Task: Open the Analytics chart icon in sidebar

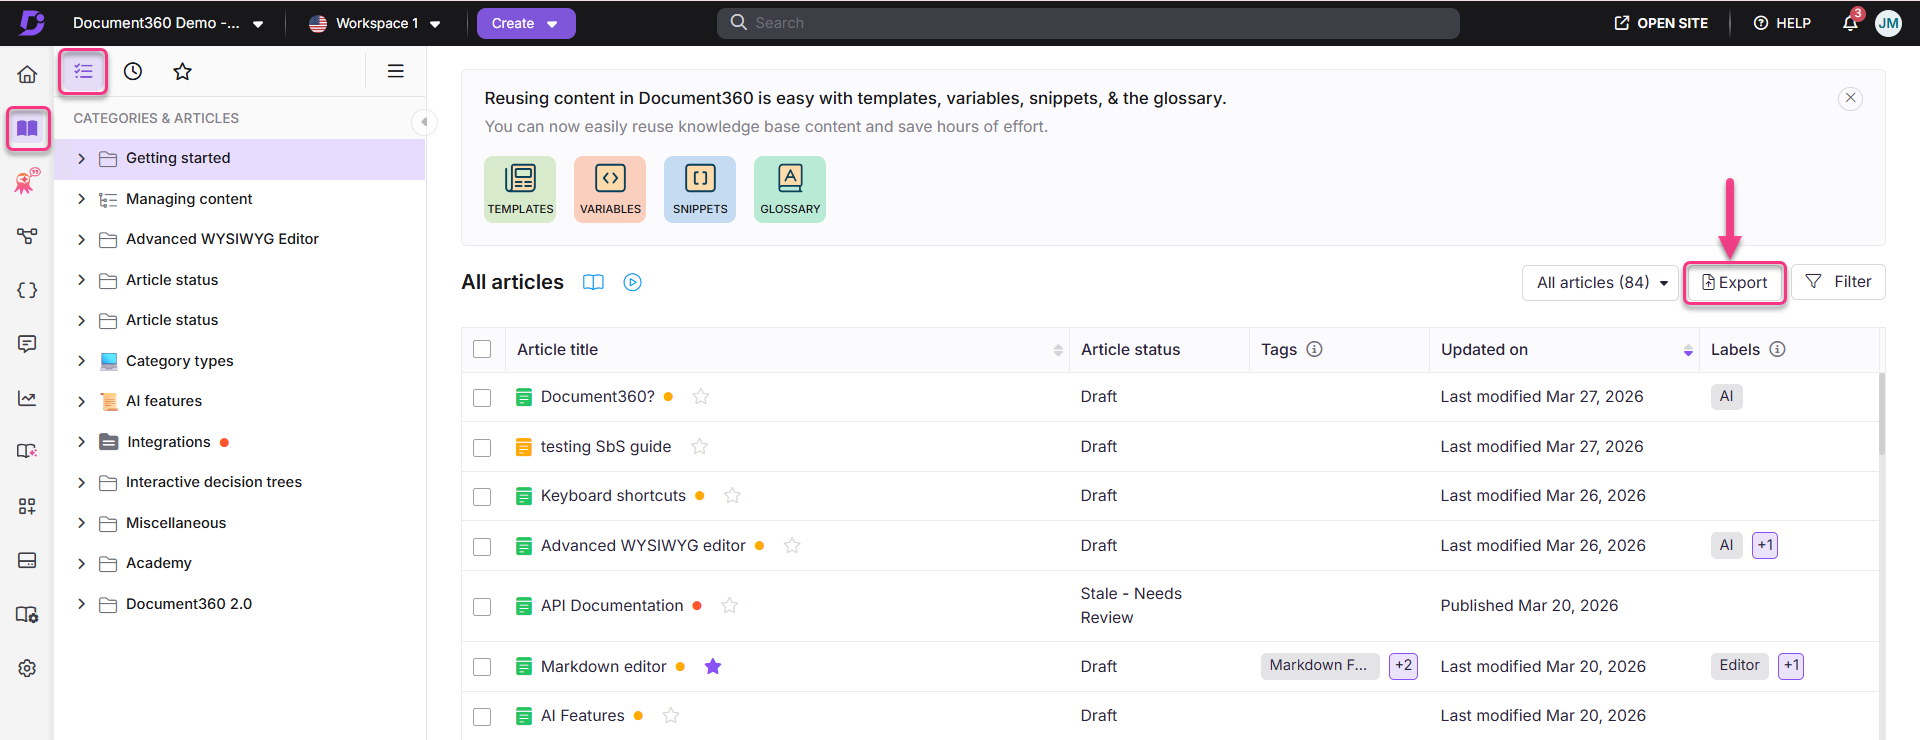Action: (27, 398)
